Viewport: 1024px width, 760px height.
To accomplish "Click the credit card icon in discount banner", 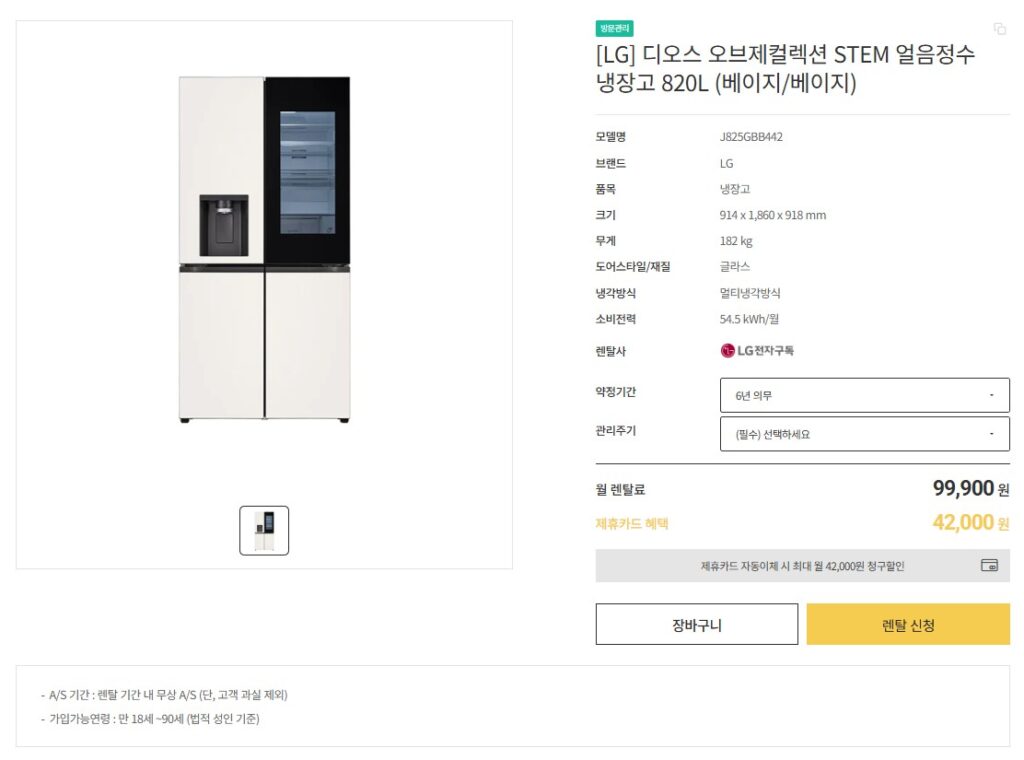I will (989, 565).
